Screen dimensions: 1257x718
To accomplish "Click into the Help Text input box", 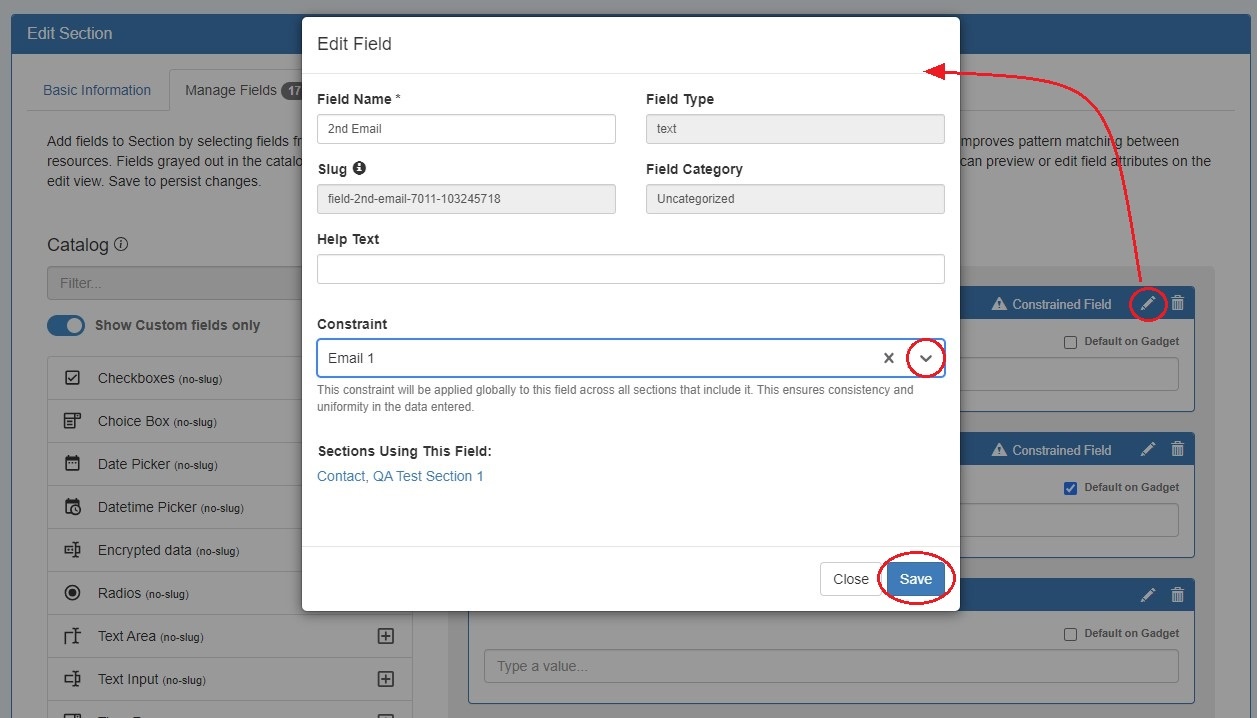I will [x=630, y=269].
